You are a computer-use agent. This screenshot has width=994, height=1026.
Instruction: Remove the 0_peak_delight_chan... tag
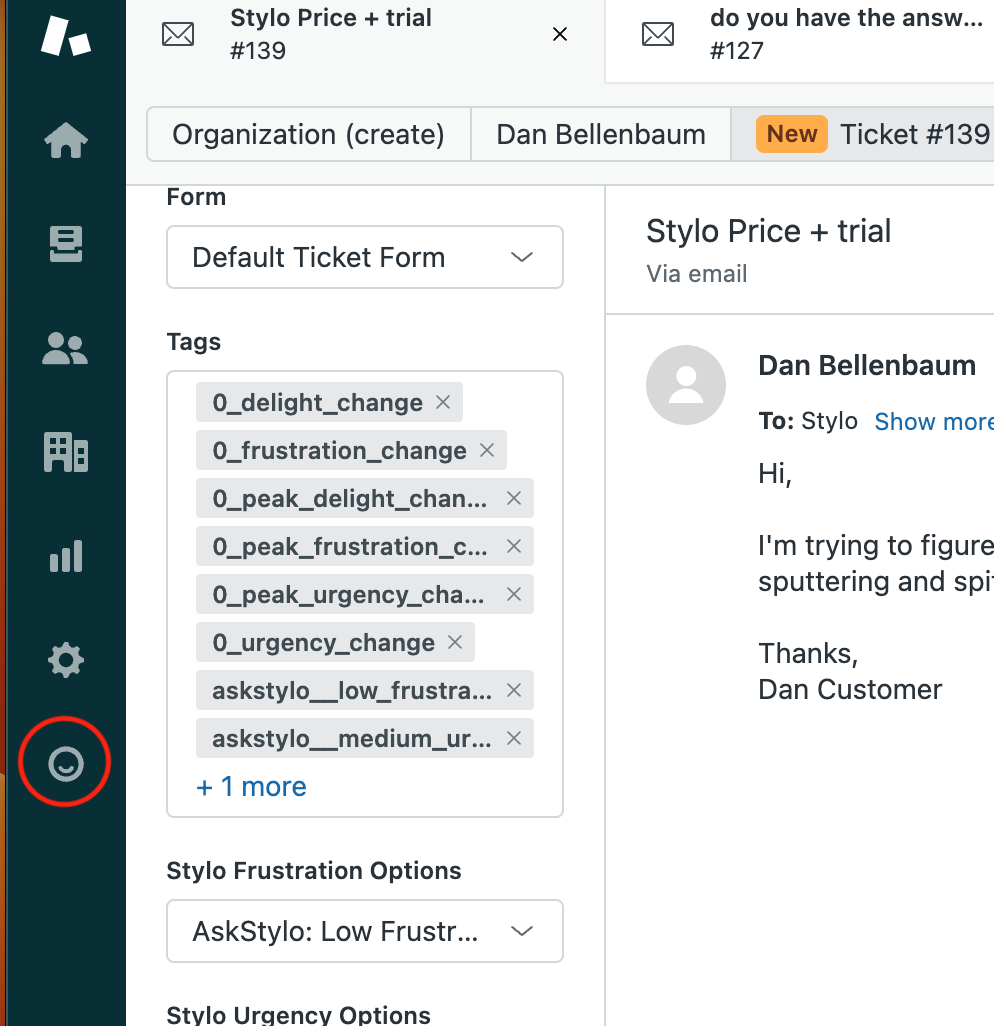point(514,498)
